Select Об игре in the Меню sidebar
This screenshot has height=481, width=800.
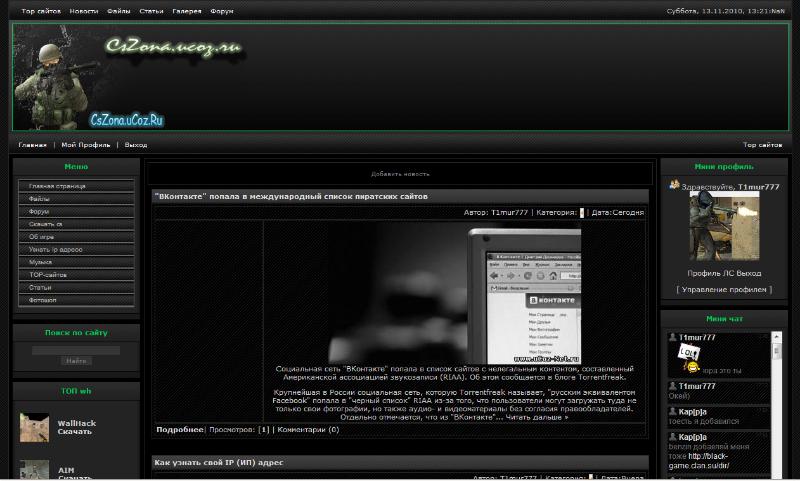click(77, 237)
